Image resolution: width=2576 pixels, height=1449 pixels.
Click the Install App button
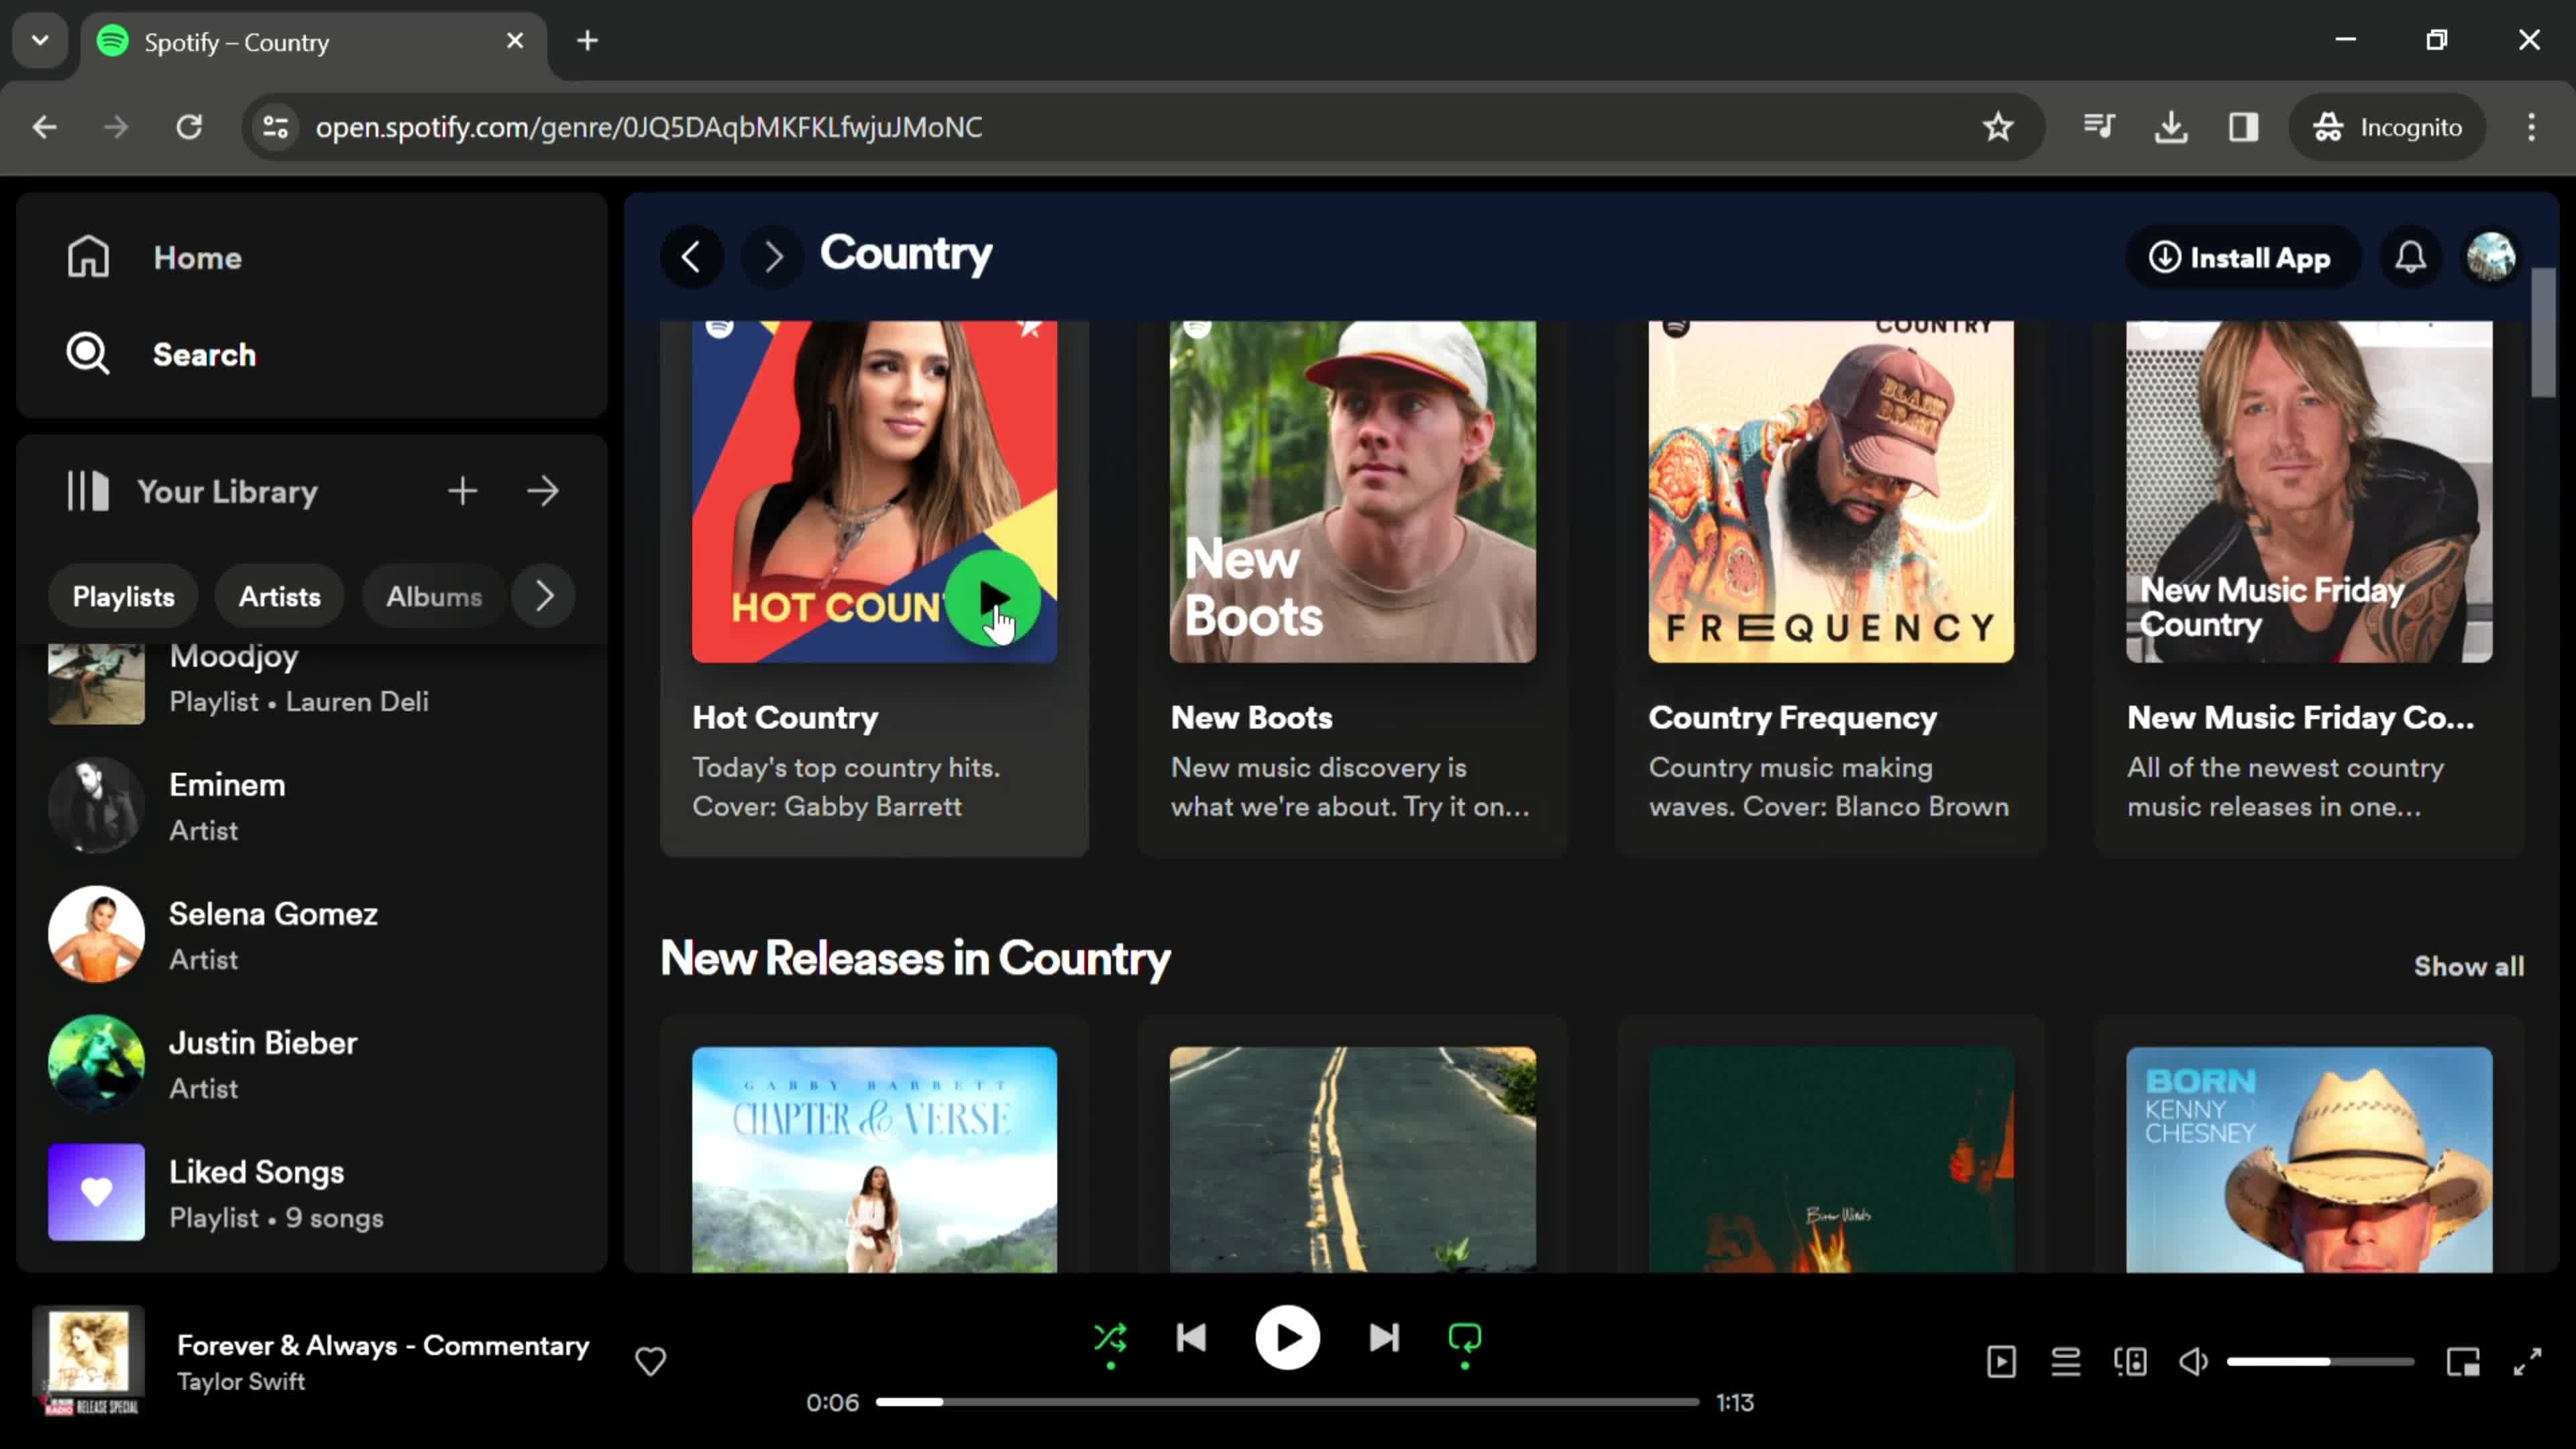(x=2242, y=257)
